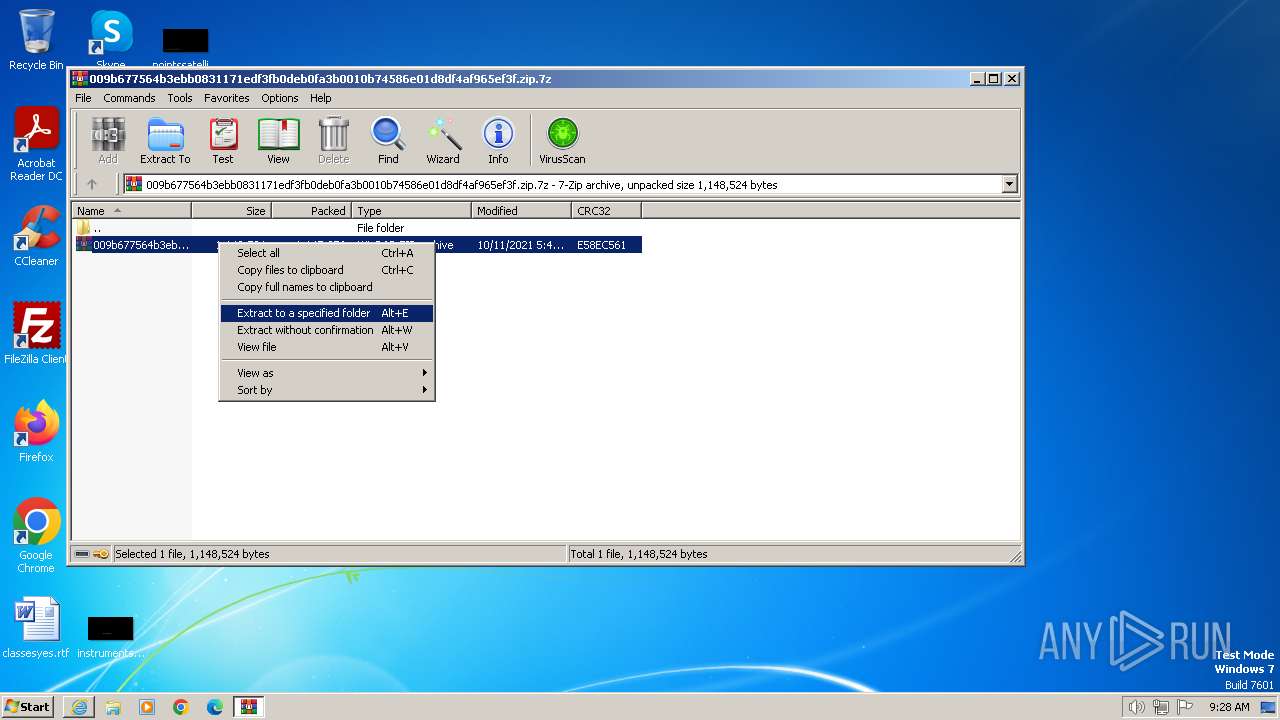Open Recycle Bin desktop icon
Image resolution: width=1280 pixels, height=720 pixels.
[36, 40]
